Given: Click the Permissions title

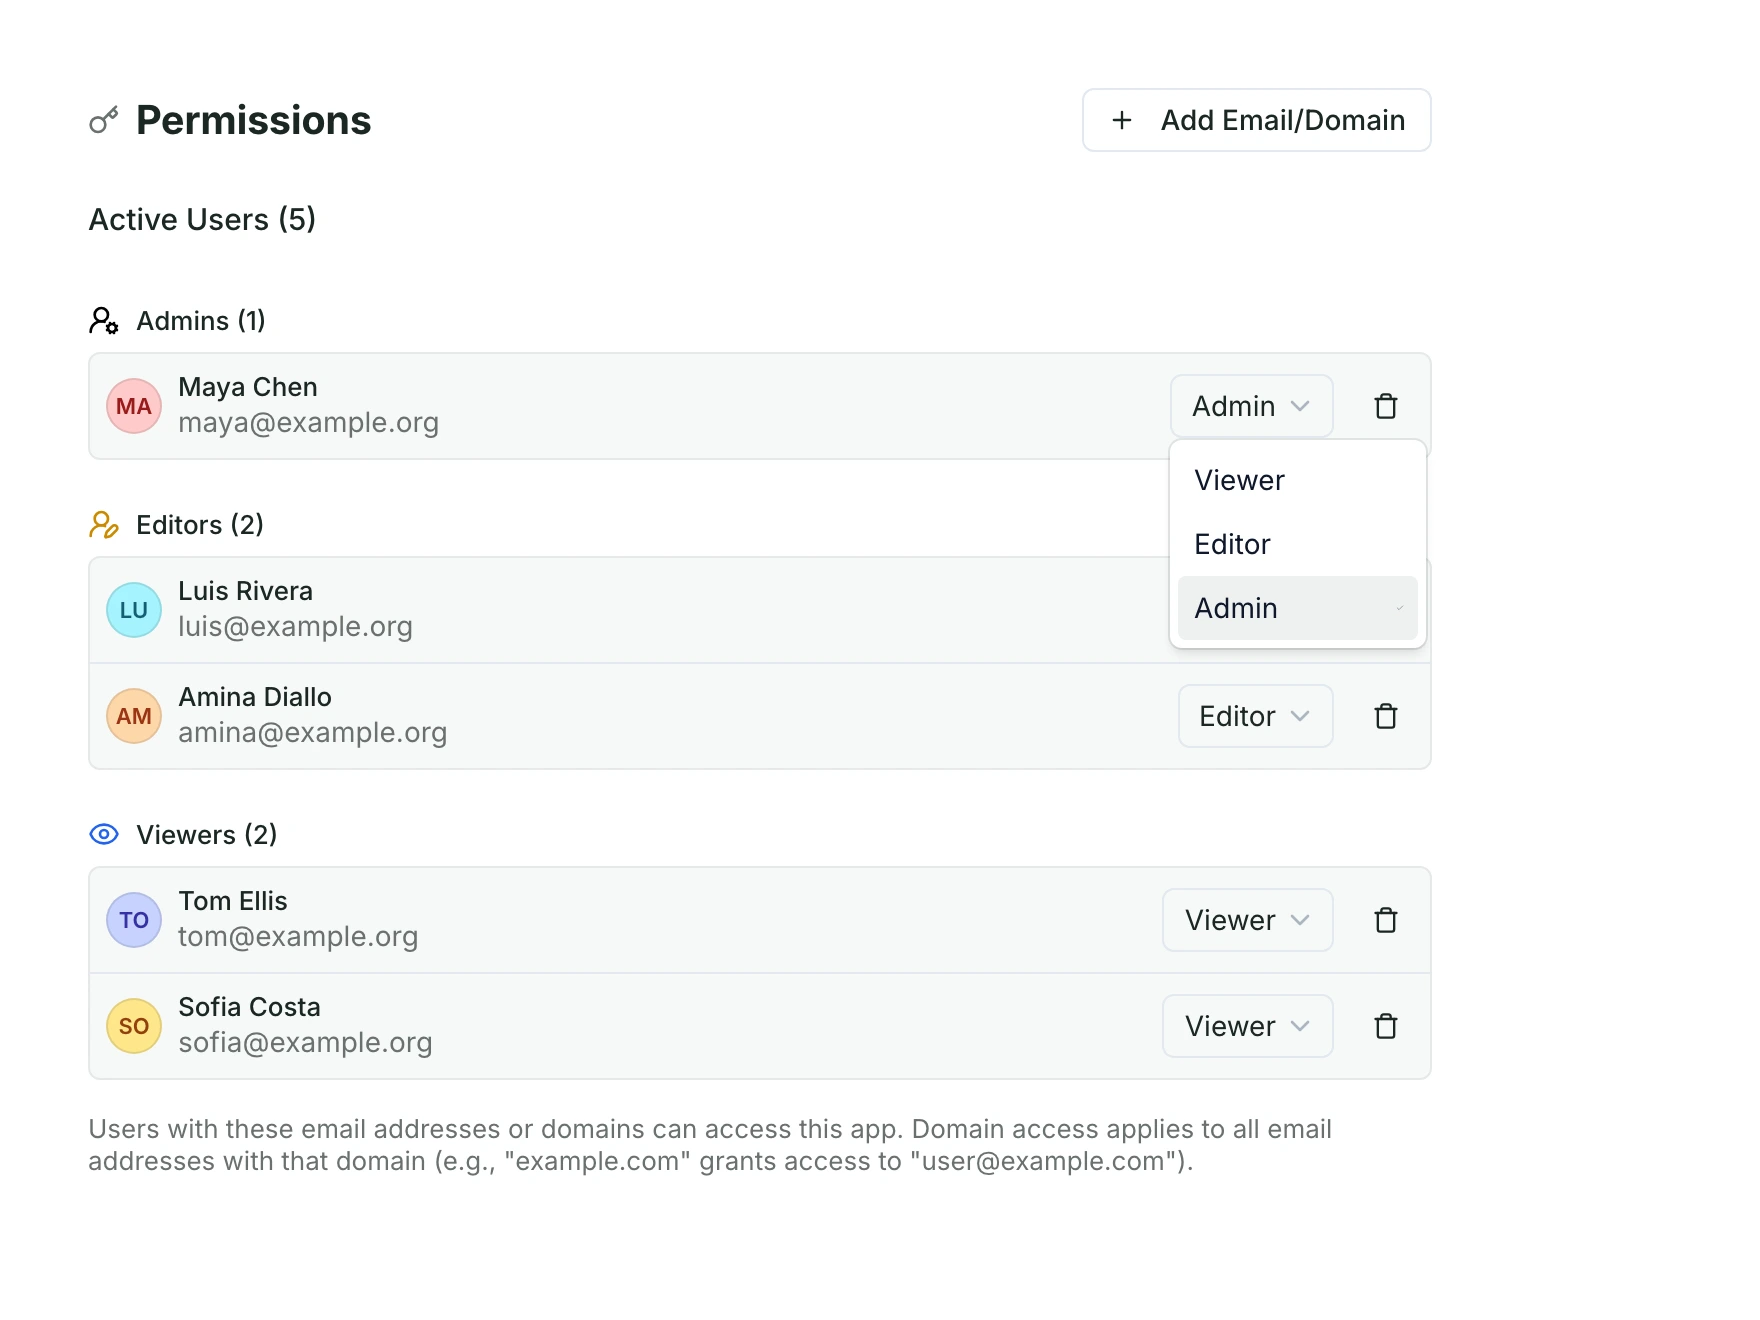Looking at the screenshot, I should tap(253, 120).
